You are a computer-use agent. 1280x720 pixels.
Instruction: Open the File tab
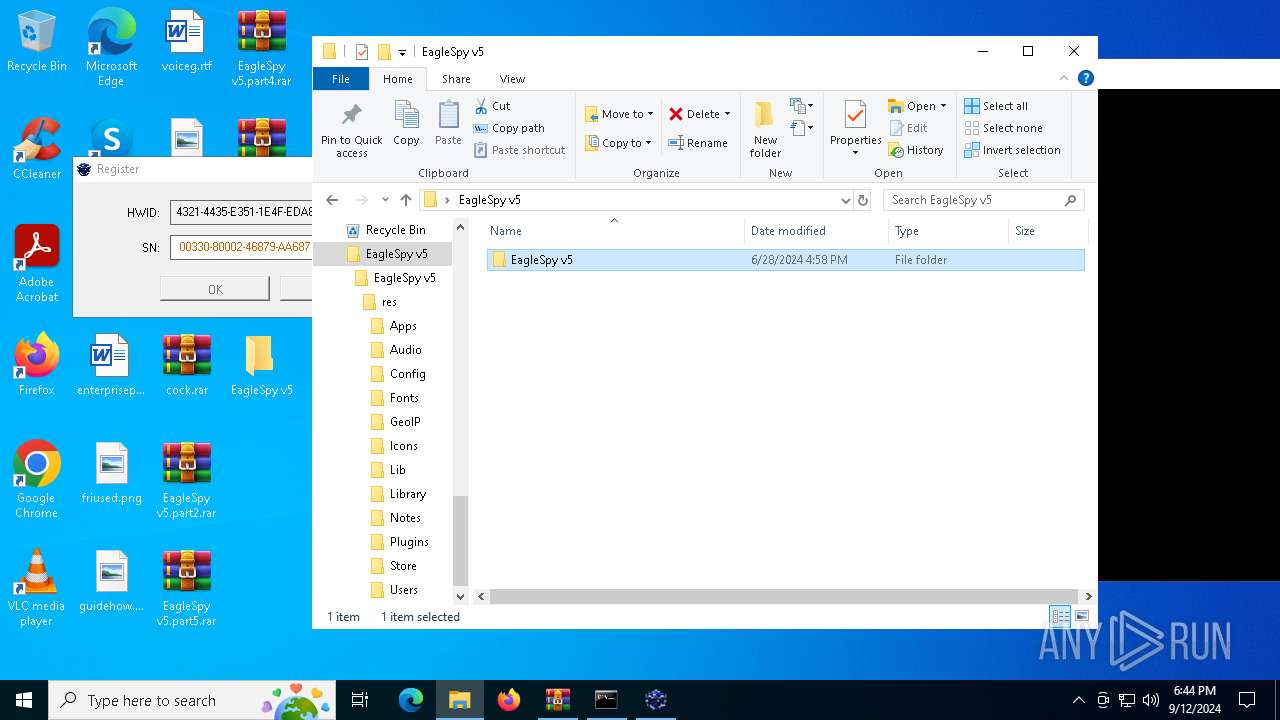(341, 79)
